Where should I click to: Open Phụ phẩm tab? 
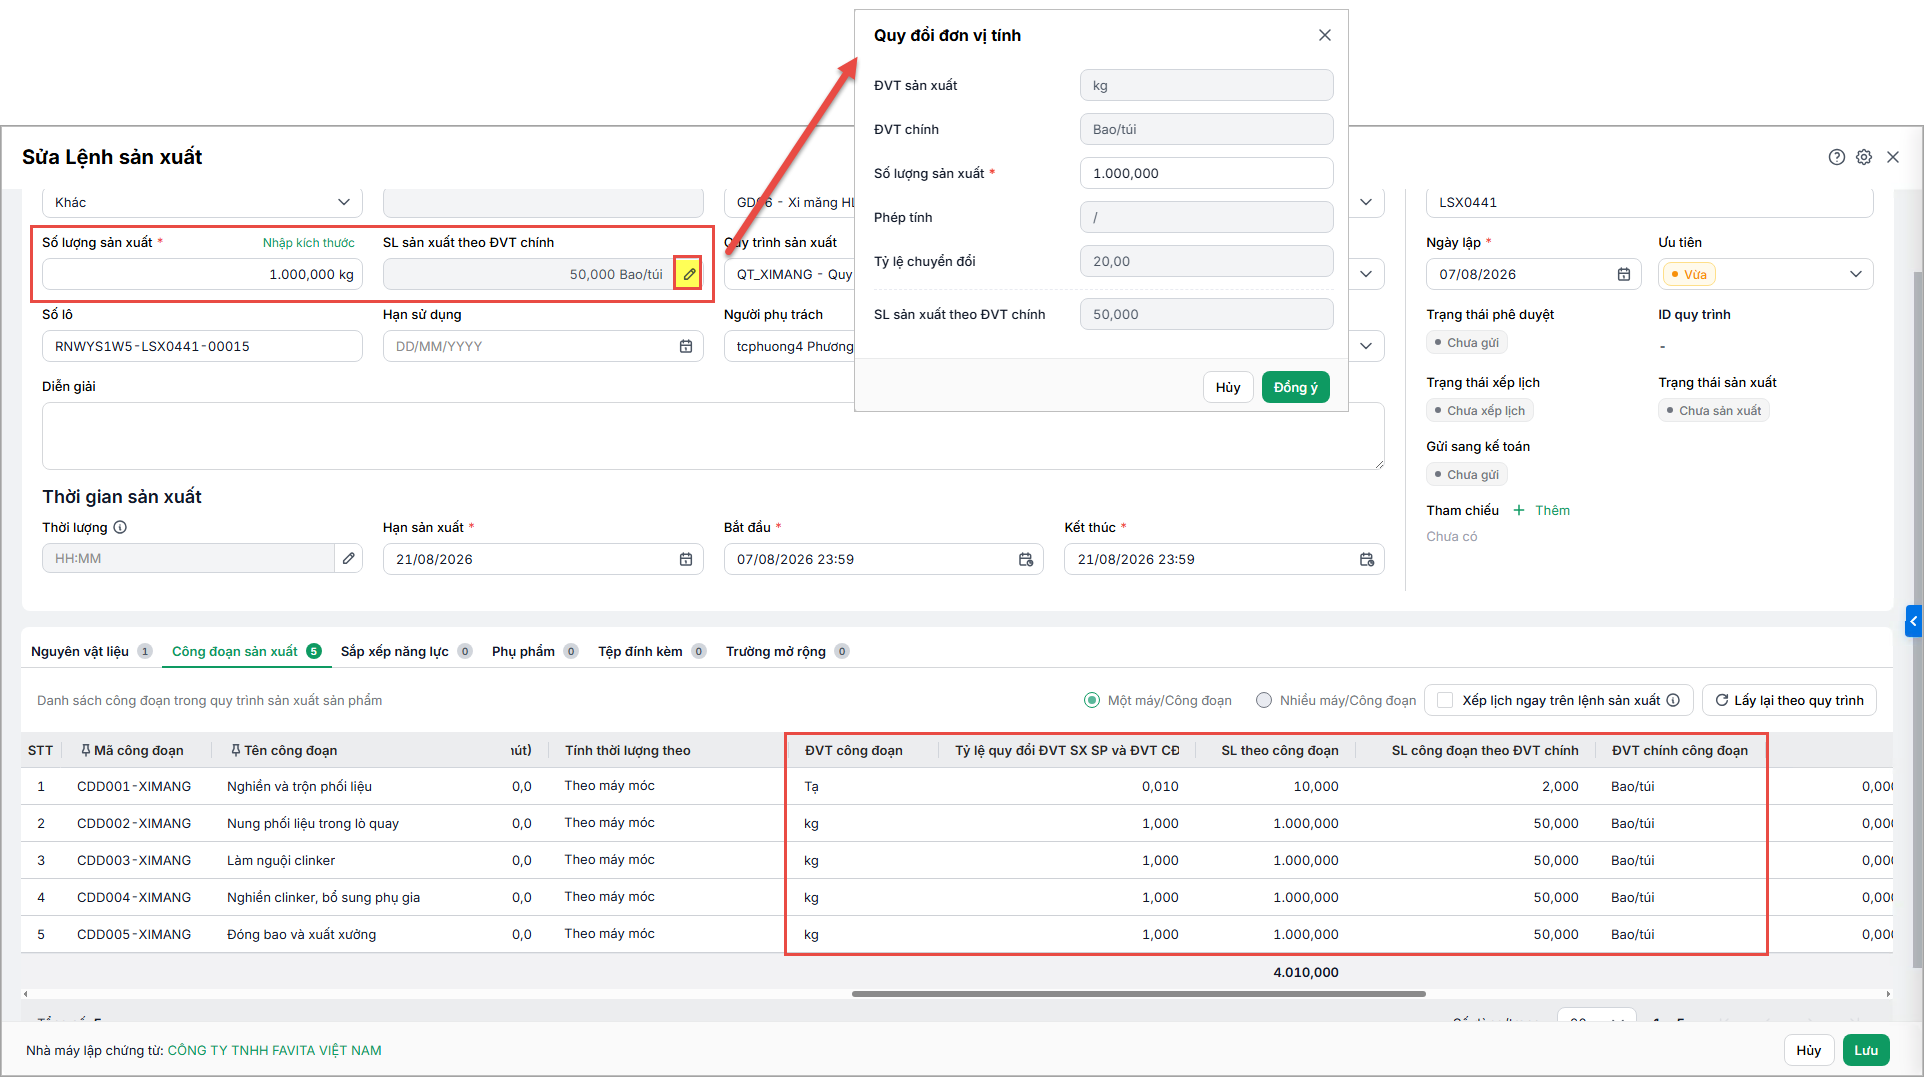click(x=535, y=651)
